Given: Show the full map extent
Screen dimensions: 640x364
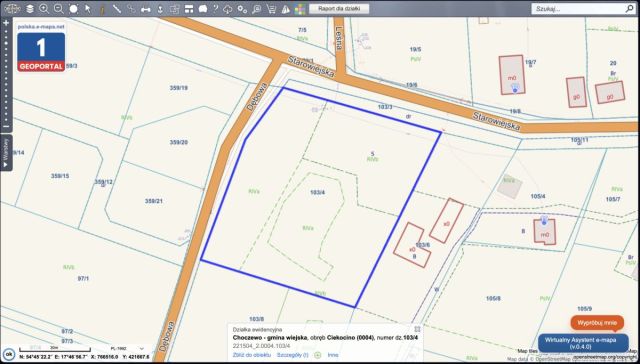Looking at the screenshot, I should pos(73,9).
